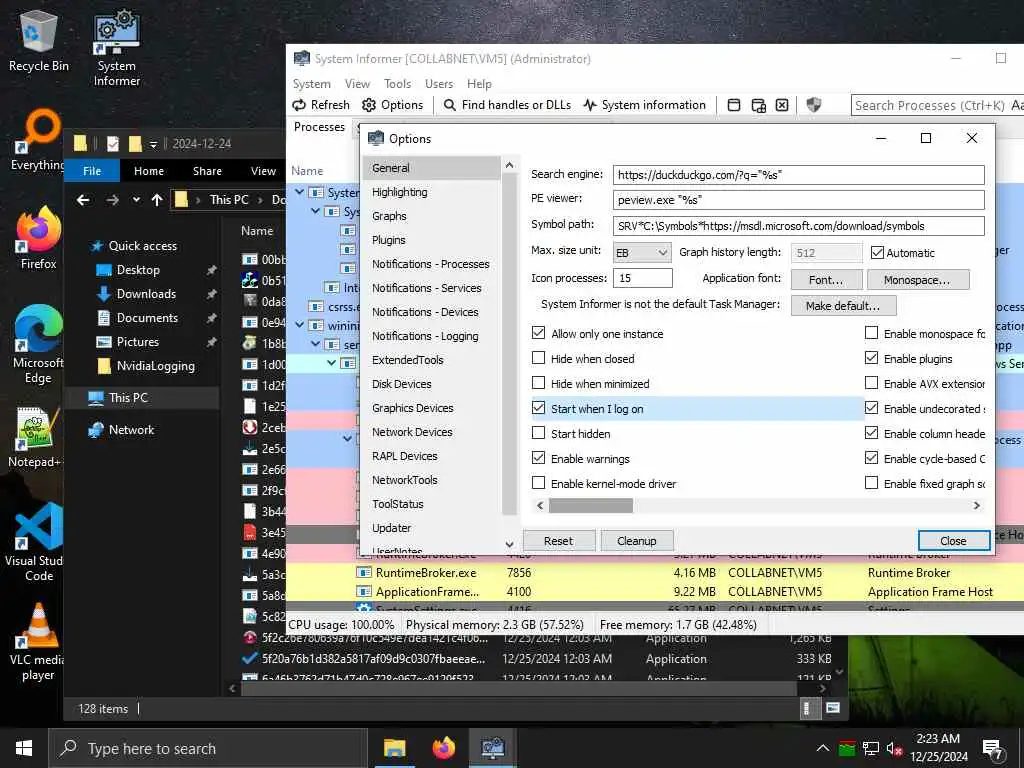Launch Firefox from the desktop
Image resolution: width=1024 pixels, height=768 pixels.
click(x=39, y=238)
